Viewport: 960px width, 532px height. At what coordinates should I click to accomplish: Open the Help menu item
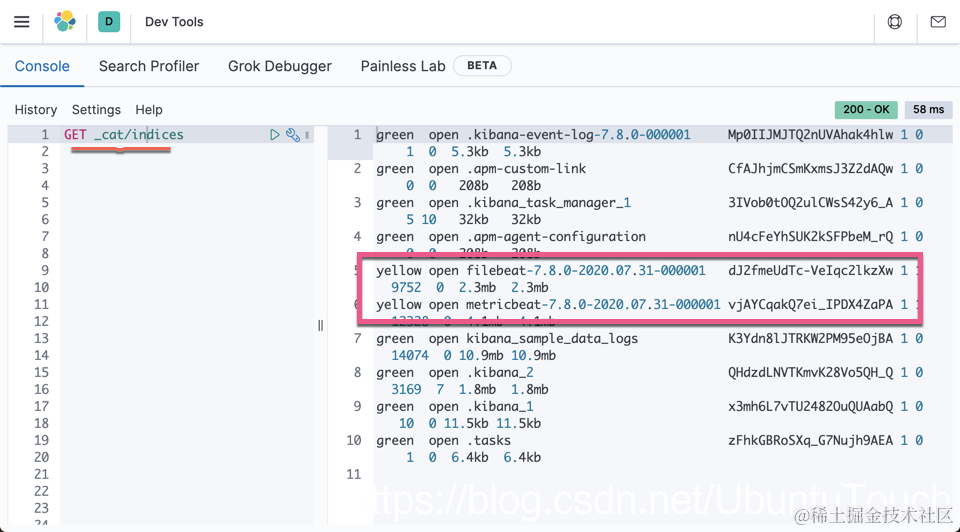[x=149, y=110]
